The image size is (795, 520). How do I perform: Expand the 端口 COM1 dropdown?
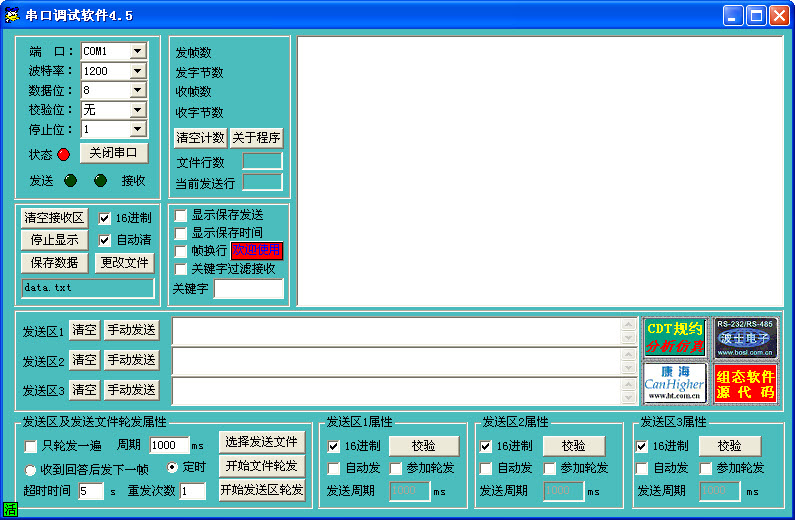[138, 51]
